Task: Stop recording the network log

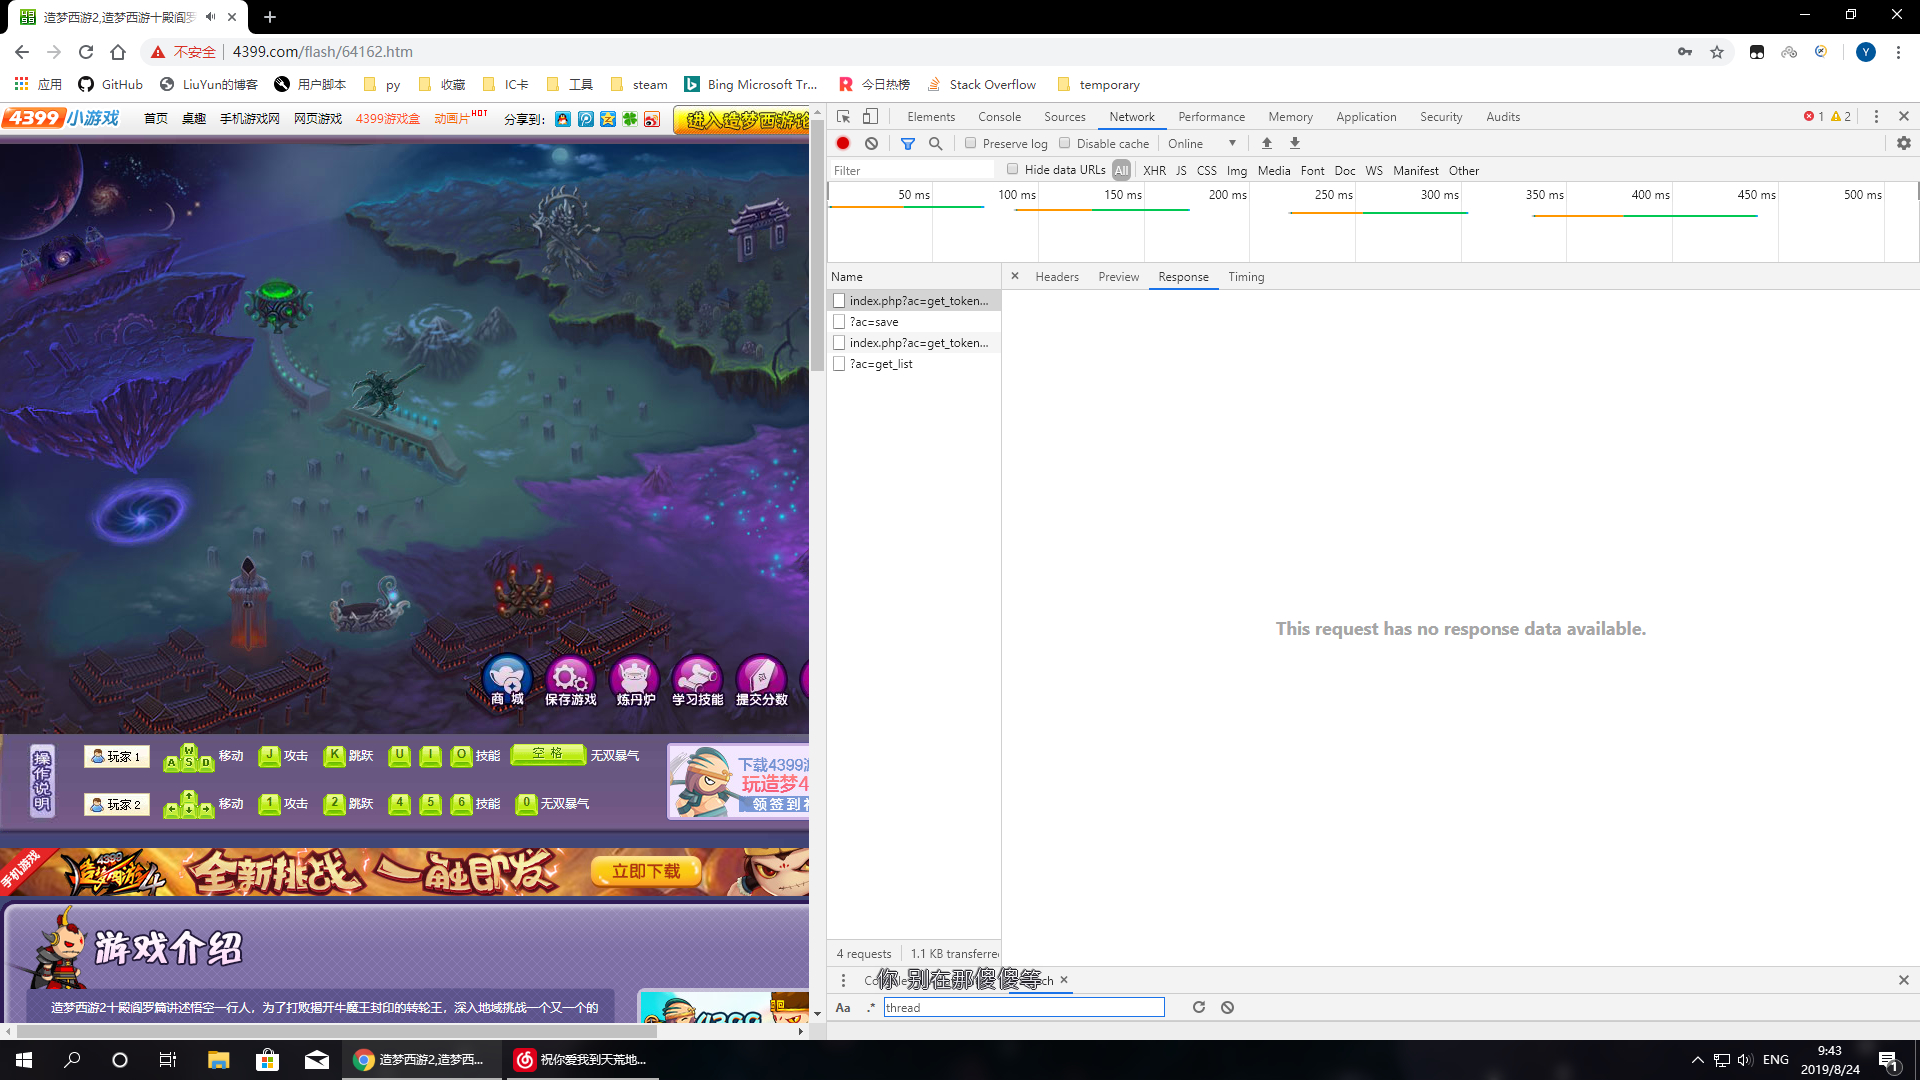Action: [x=843, y=144]
